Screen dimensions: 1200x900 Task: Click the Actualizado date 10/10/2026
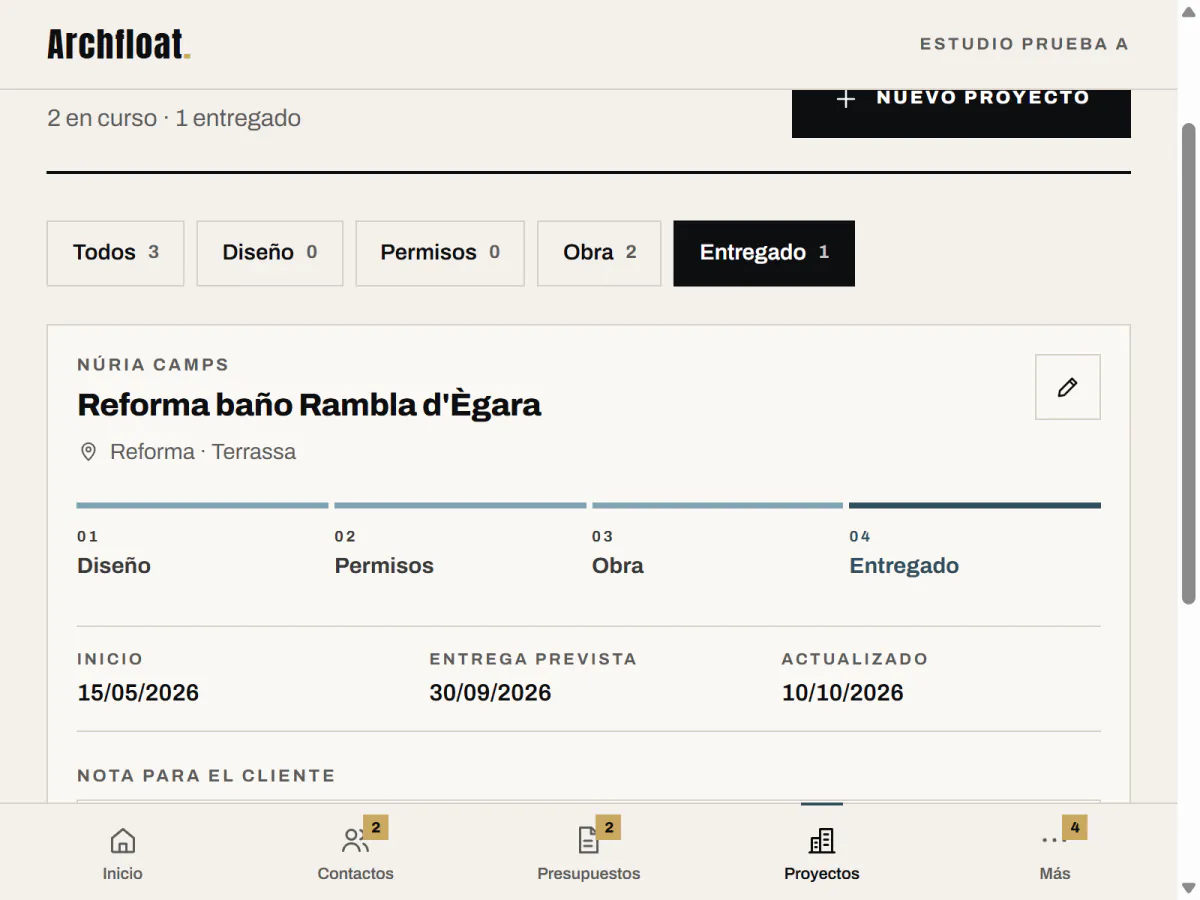coord(842,693)
